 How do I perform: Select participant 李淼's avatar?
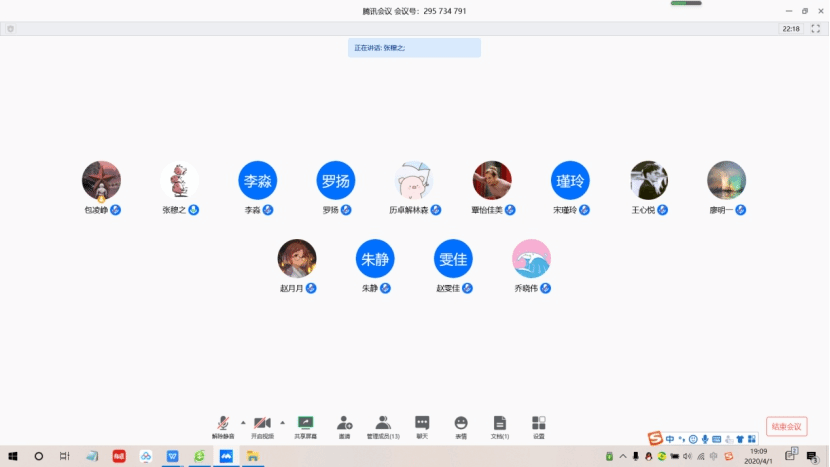pyautogui.click(x=257, y=181)
